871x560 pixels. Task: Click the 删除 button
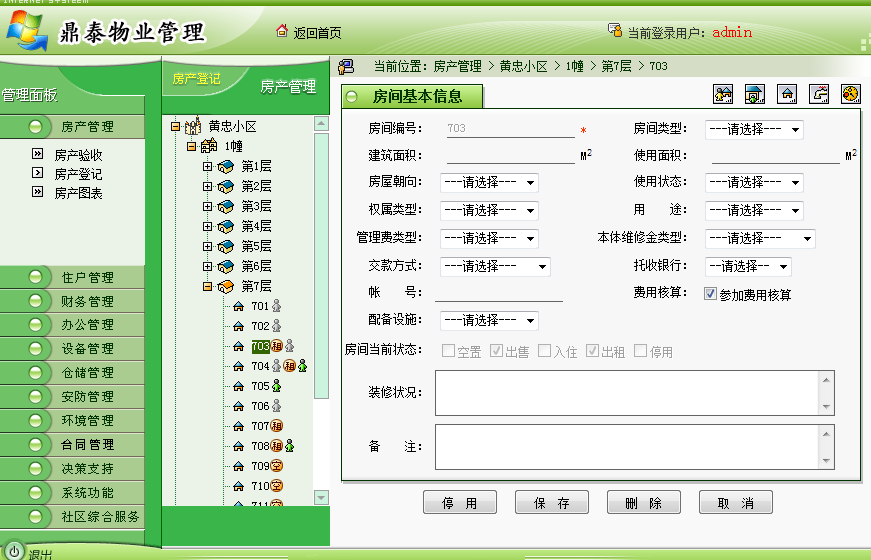coord(643,502)
